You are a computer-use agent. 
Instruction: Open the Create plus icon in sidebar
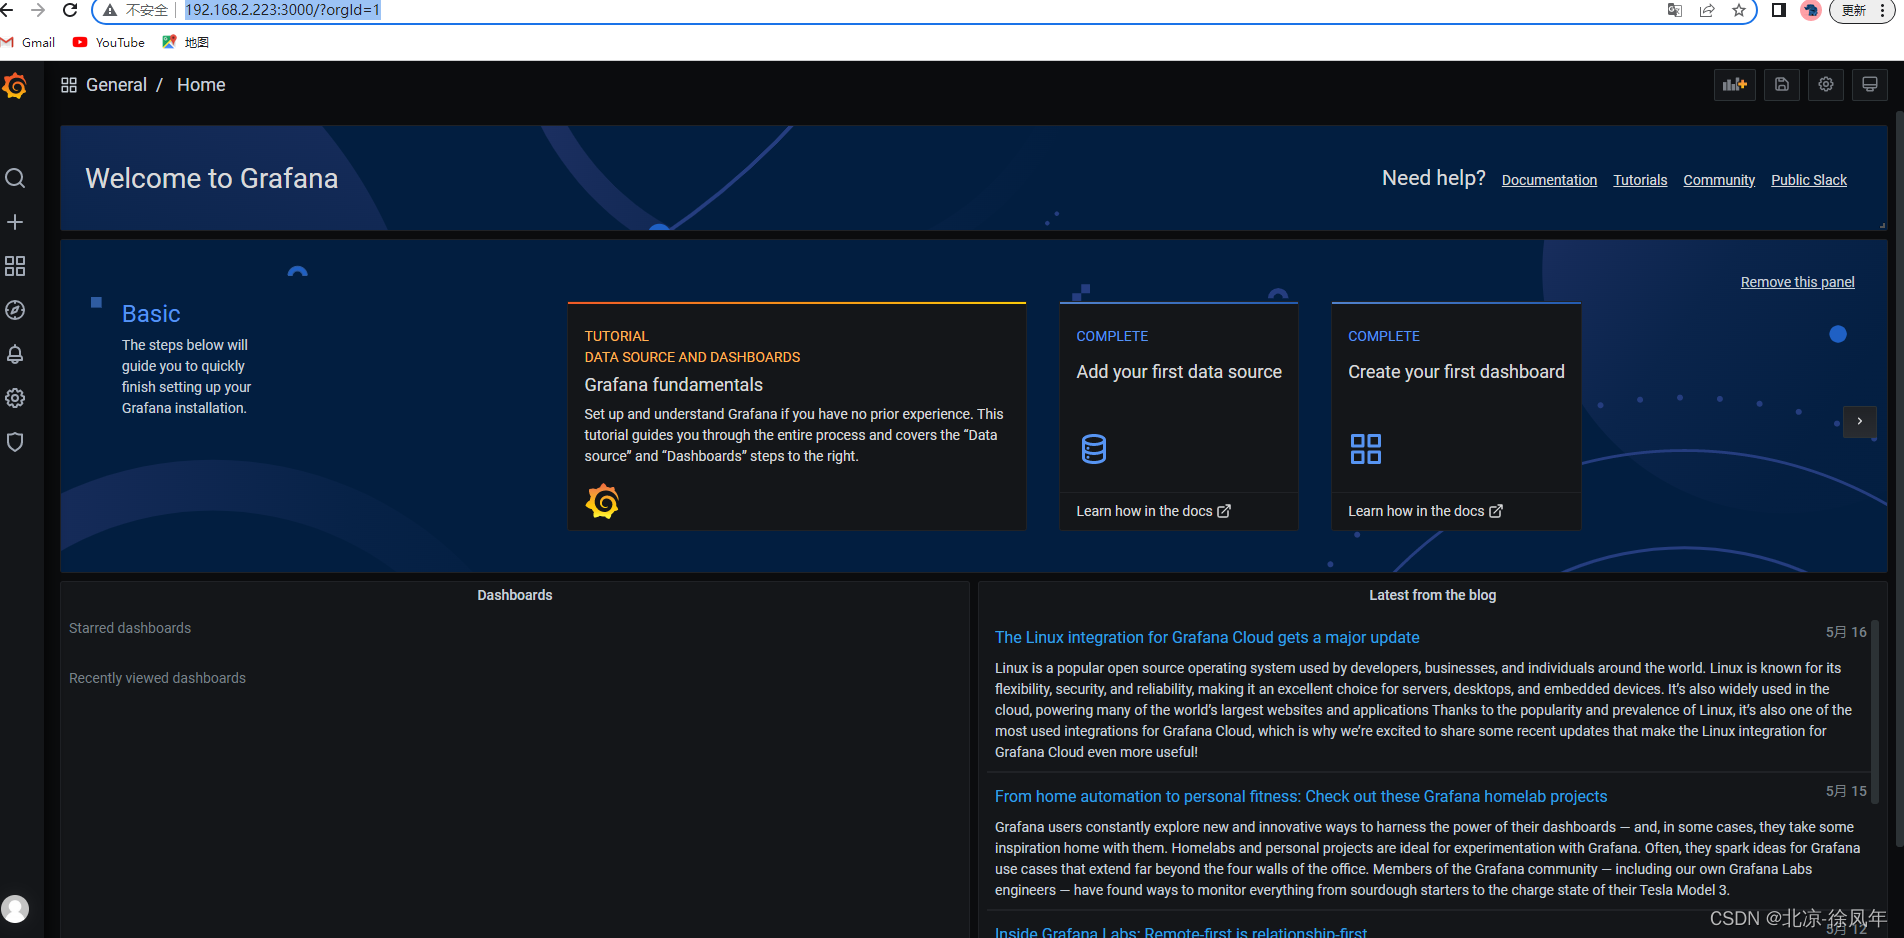pos(15,222)
